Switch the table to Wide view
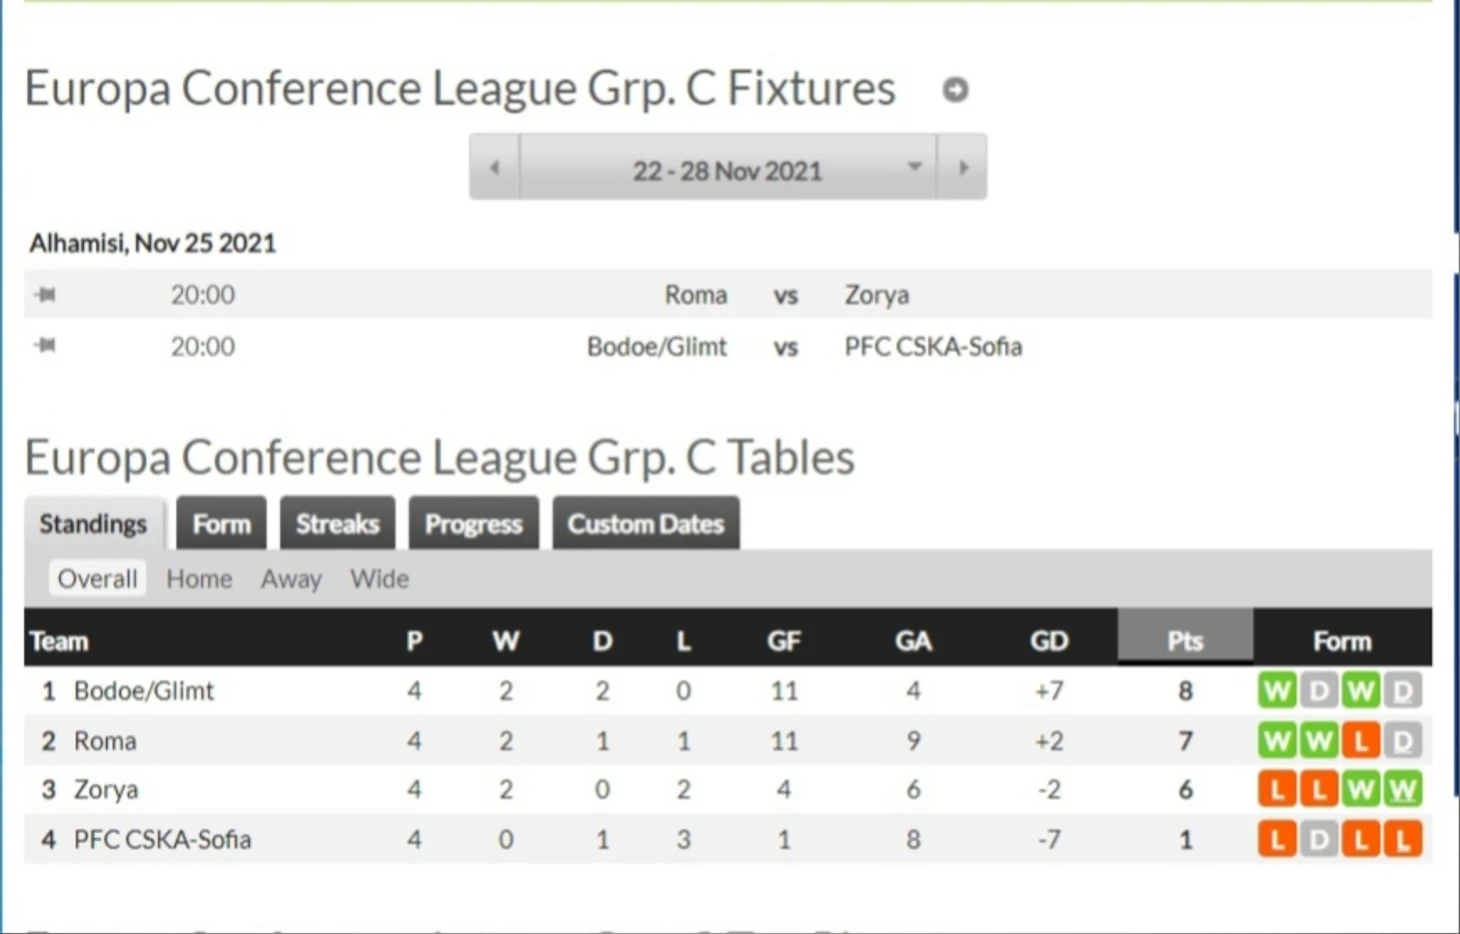Image resolution: width=1460 pixels, height=934 pixels. tap(379, 578)
